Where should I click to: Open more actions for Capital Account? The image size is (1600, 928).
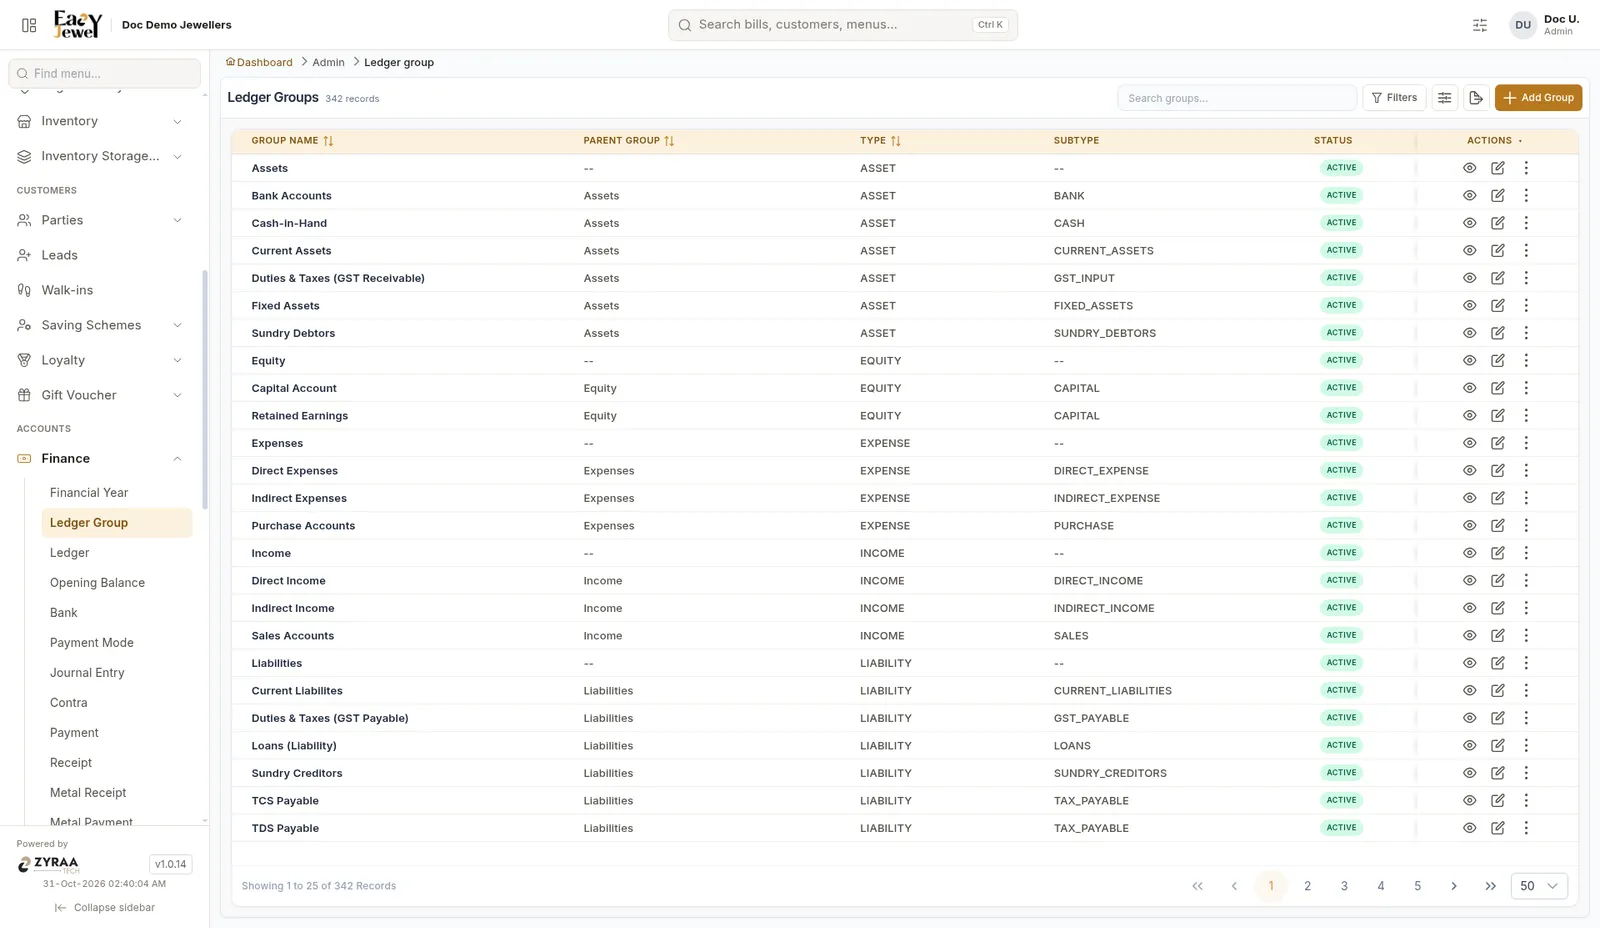click(1526, 388)
